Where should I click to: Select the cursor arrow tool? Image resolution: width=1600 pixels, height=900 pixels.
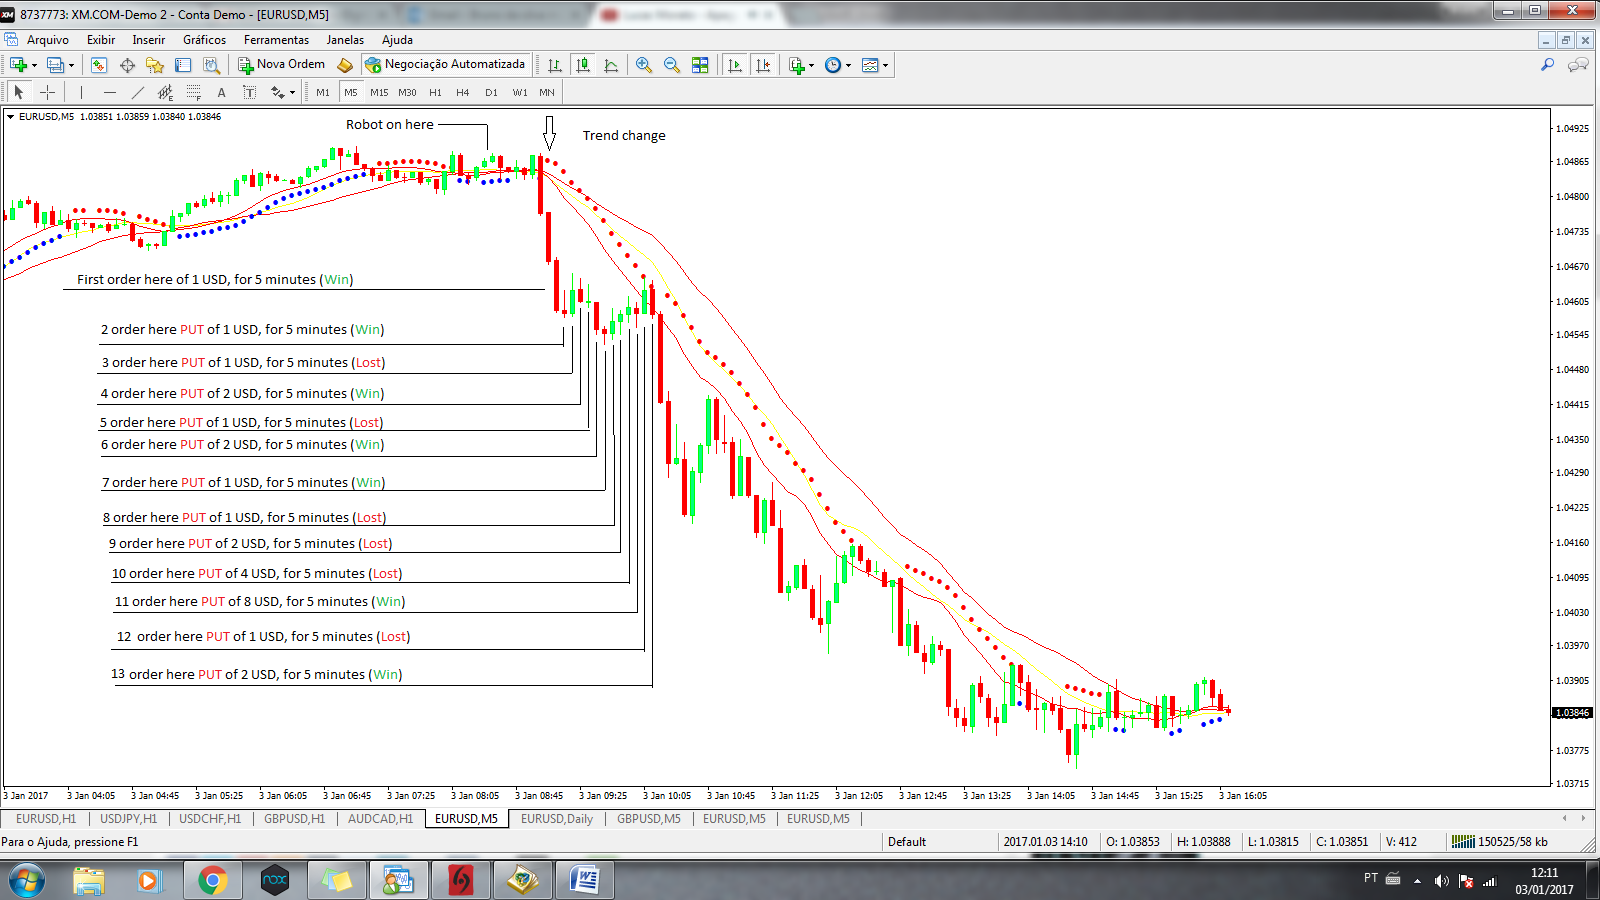(18, 92)
